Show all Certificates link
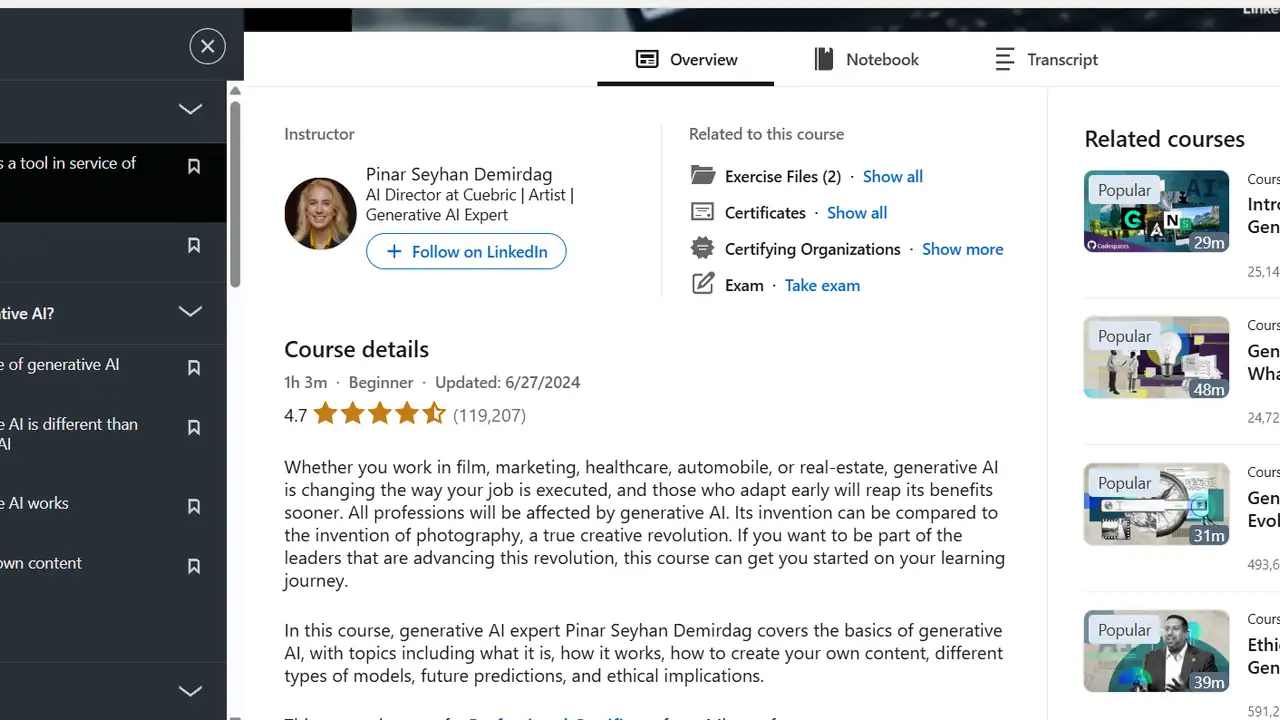Image resolution: width=1280 pixels, height=720 pixels. tap(856, 213)
